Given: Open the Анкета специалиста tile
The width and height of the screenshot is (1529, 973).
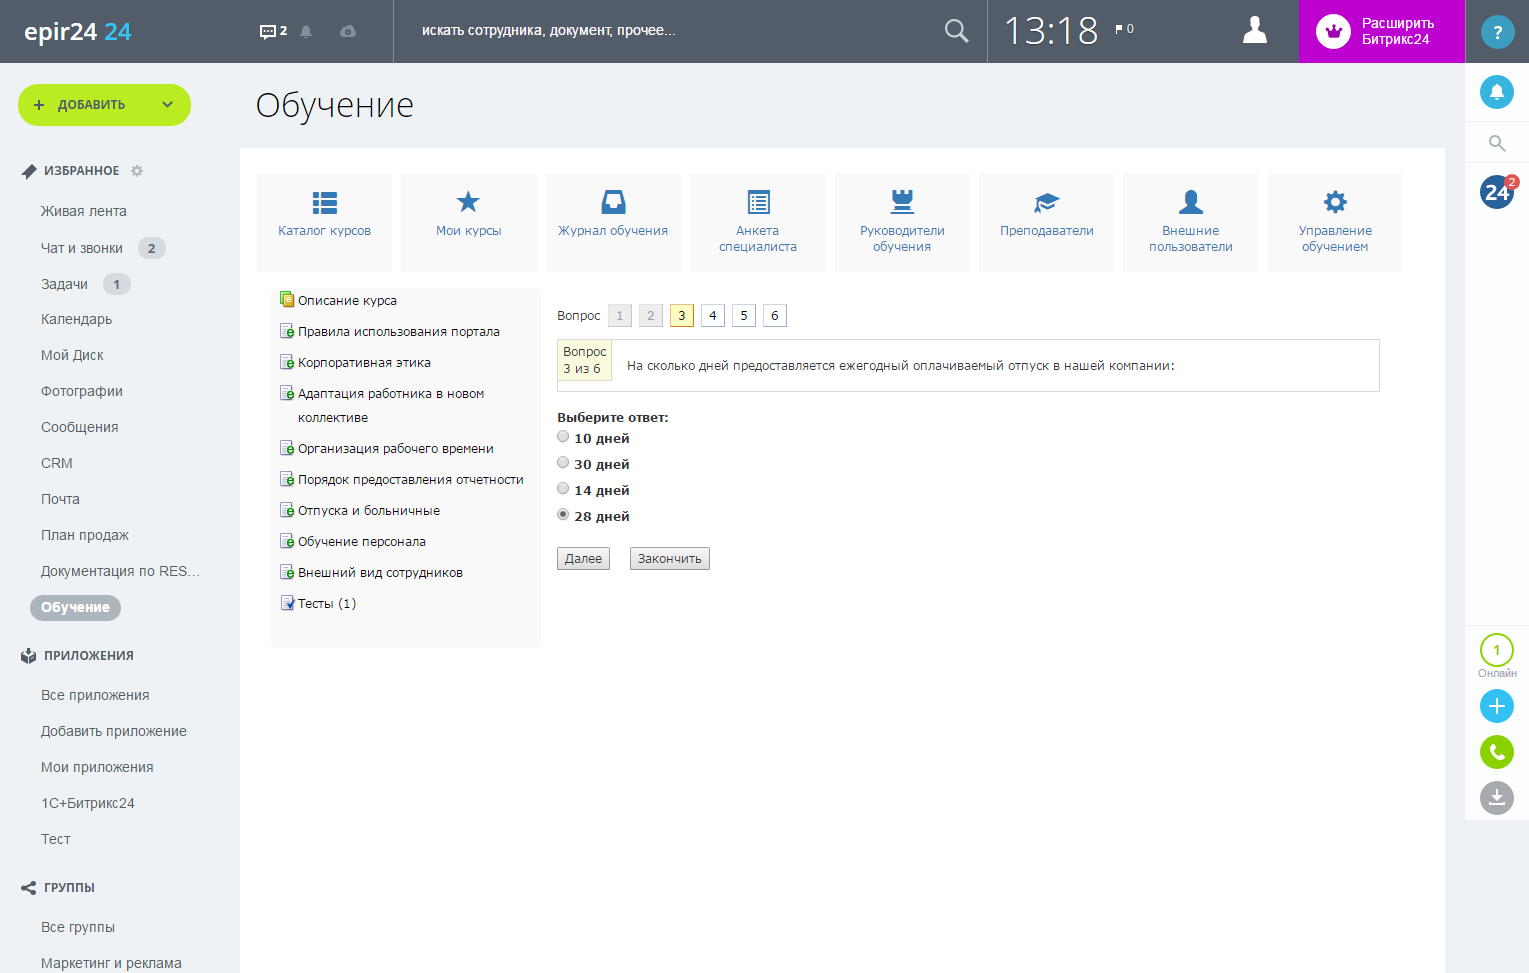Looking at the screenshot, I should click(x=758, y=223).
